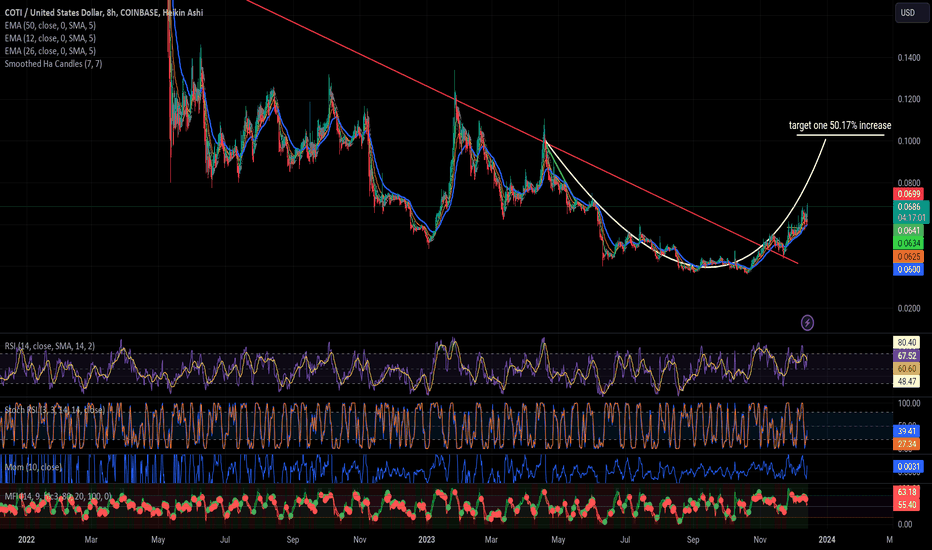Click the MFI indicator label
Screen dimensions: 932x550
[58, 496]
